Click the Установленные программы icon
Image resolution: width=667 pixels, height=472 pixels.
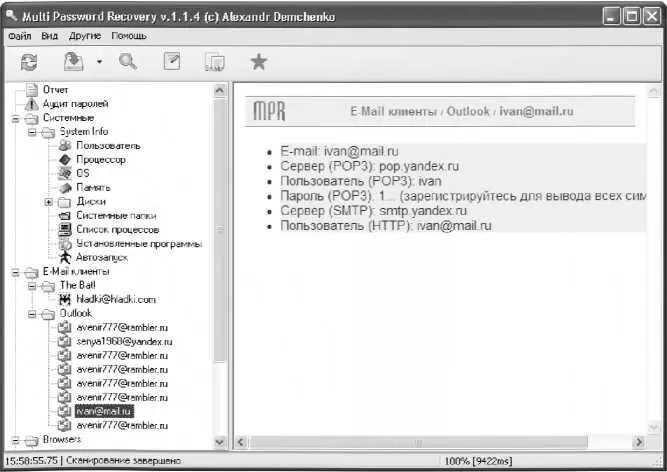pos(65,244)
